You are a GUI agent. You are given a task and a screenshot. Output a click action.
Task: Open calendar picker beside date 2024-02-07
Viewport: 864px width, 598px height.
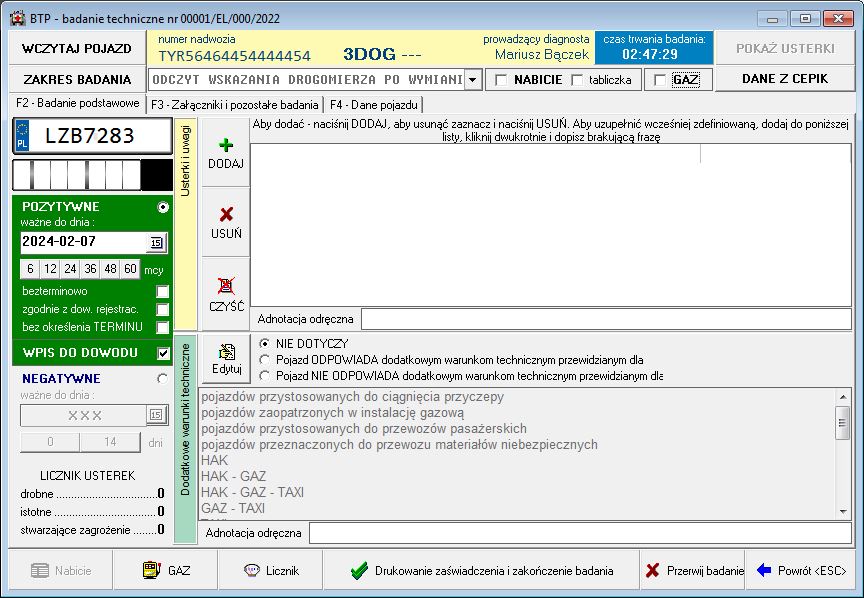(156, 243)
